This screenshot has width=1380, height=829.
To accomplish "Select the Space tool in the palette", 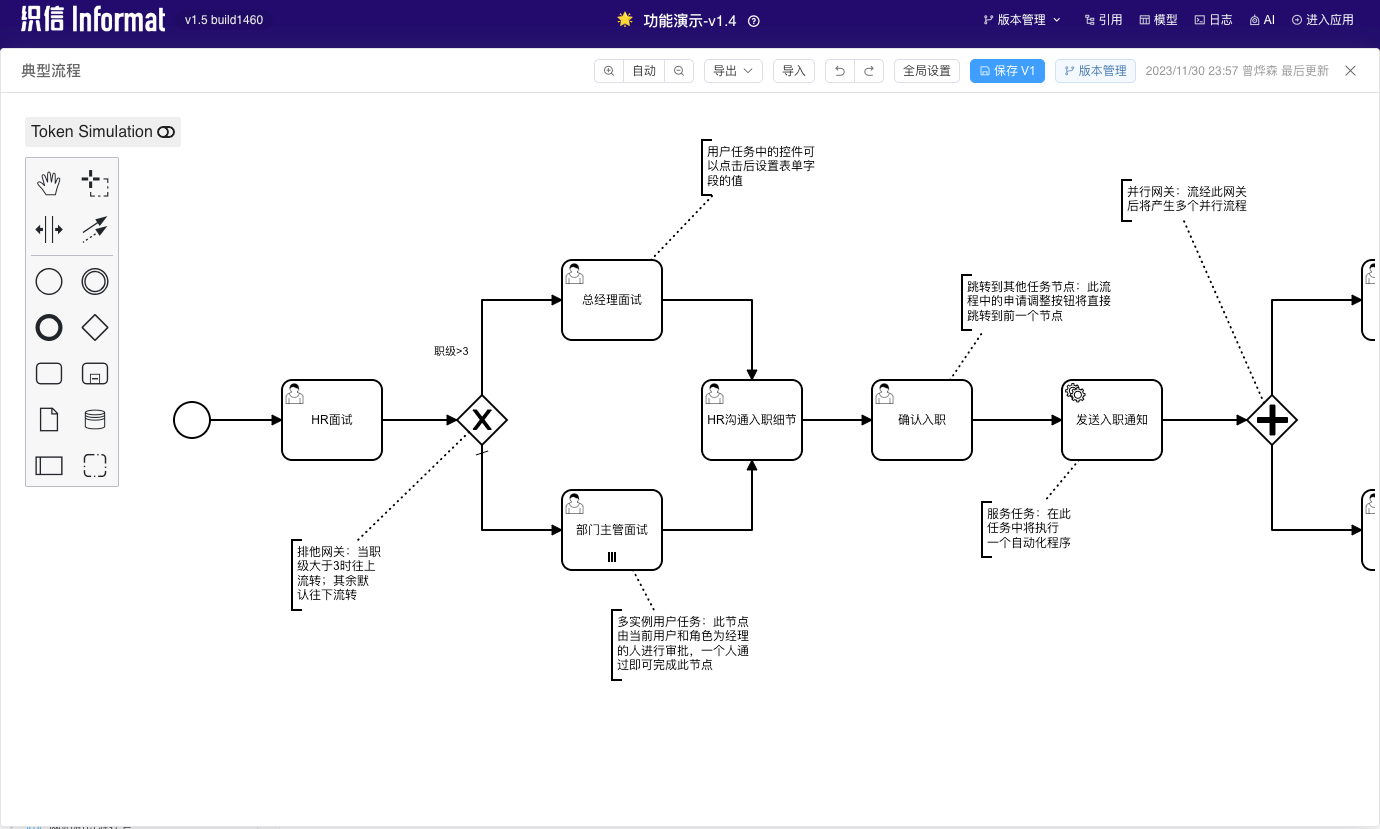I will 48,229.
